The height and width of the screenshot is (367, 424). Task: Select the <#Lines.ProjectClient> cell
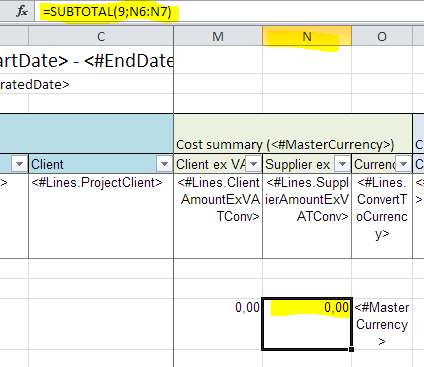click(101, 216)
